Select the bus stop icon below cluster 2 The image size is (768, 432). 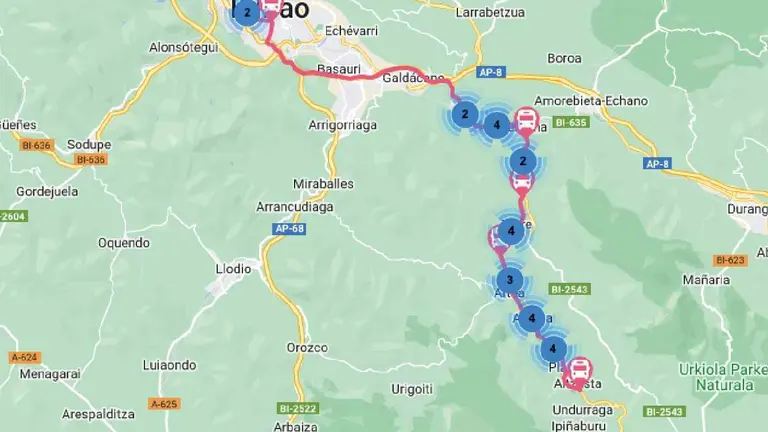[x=522, y=183]
